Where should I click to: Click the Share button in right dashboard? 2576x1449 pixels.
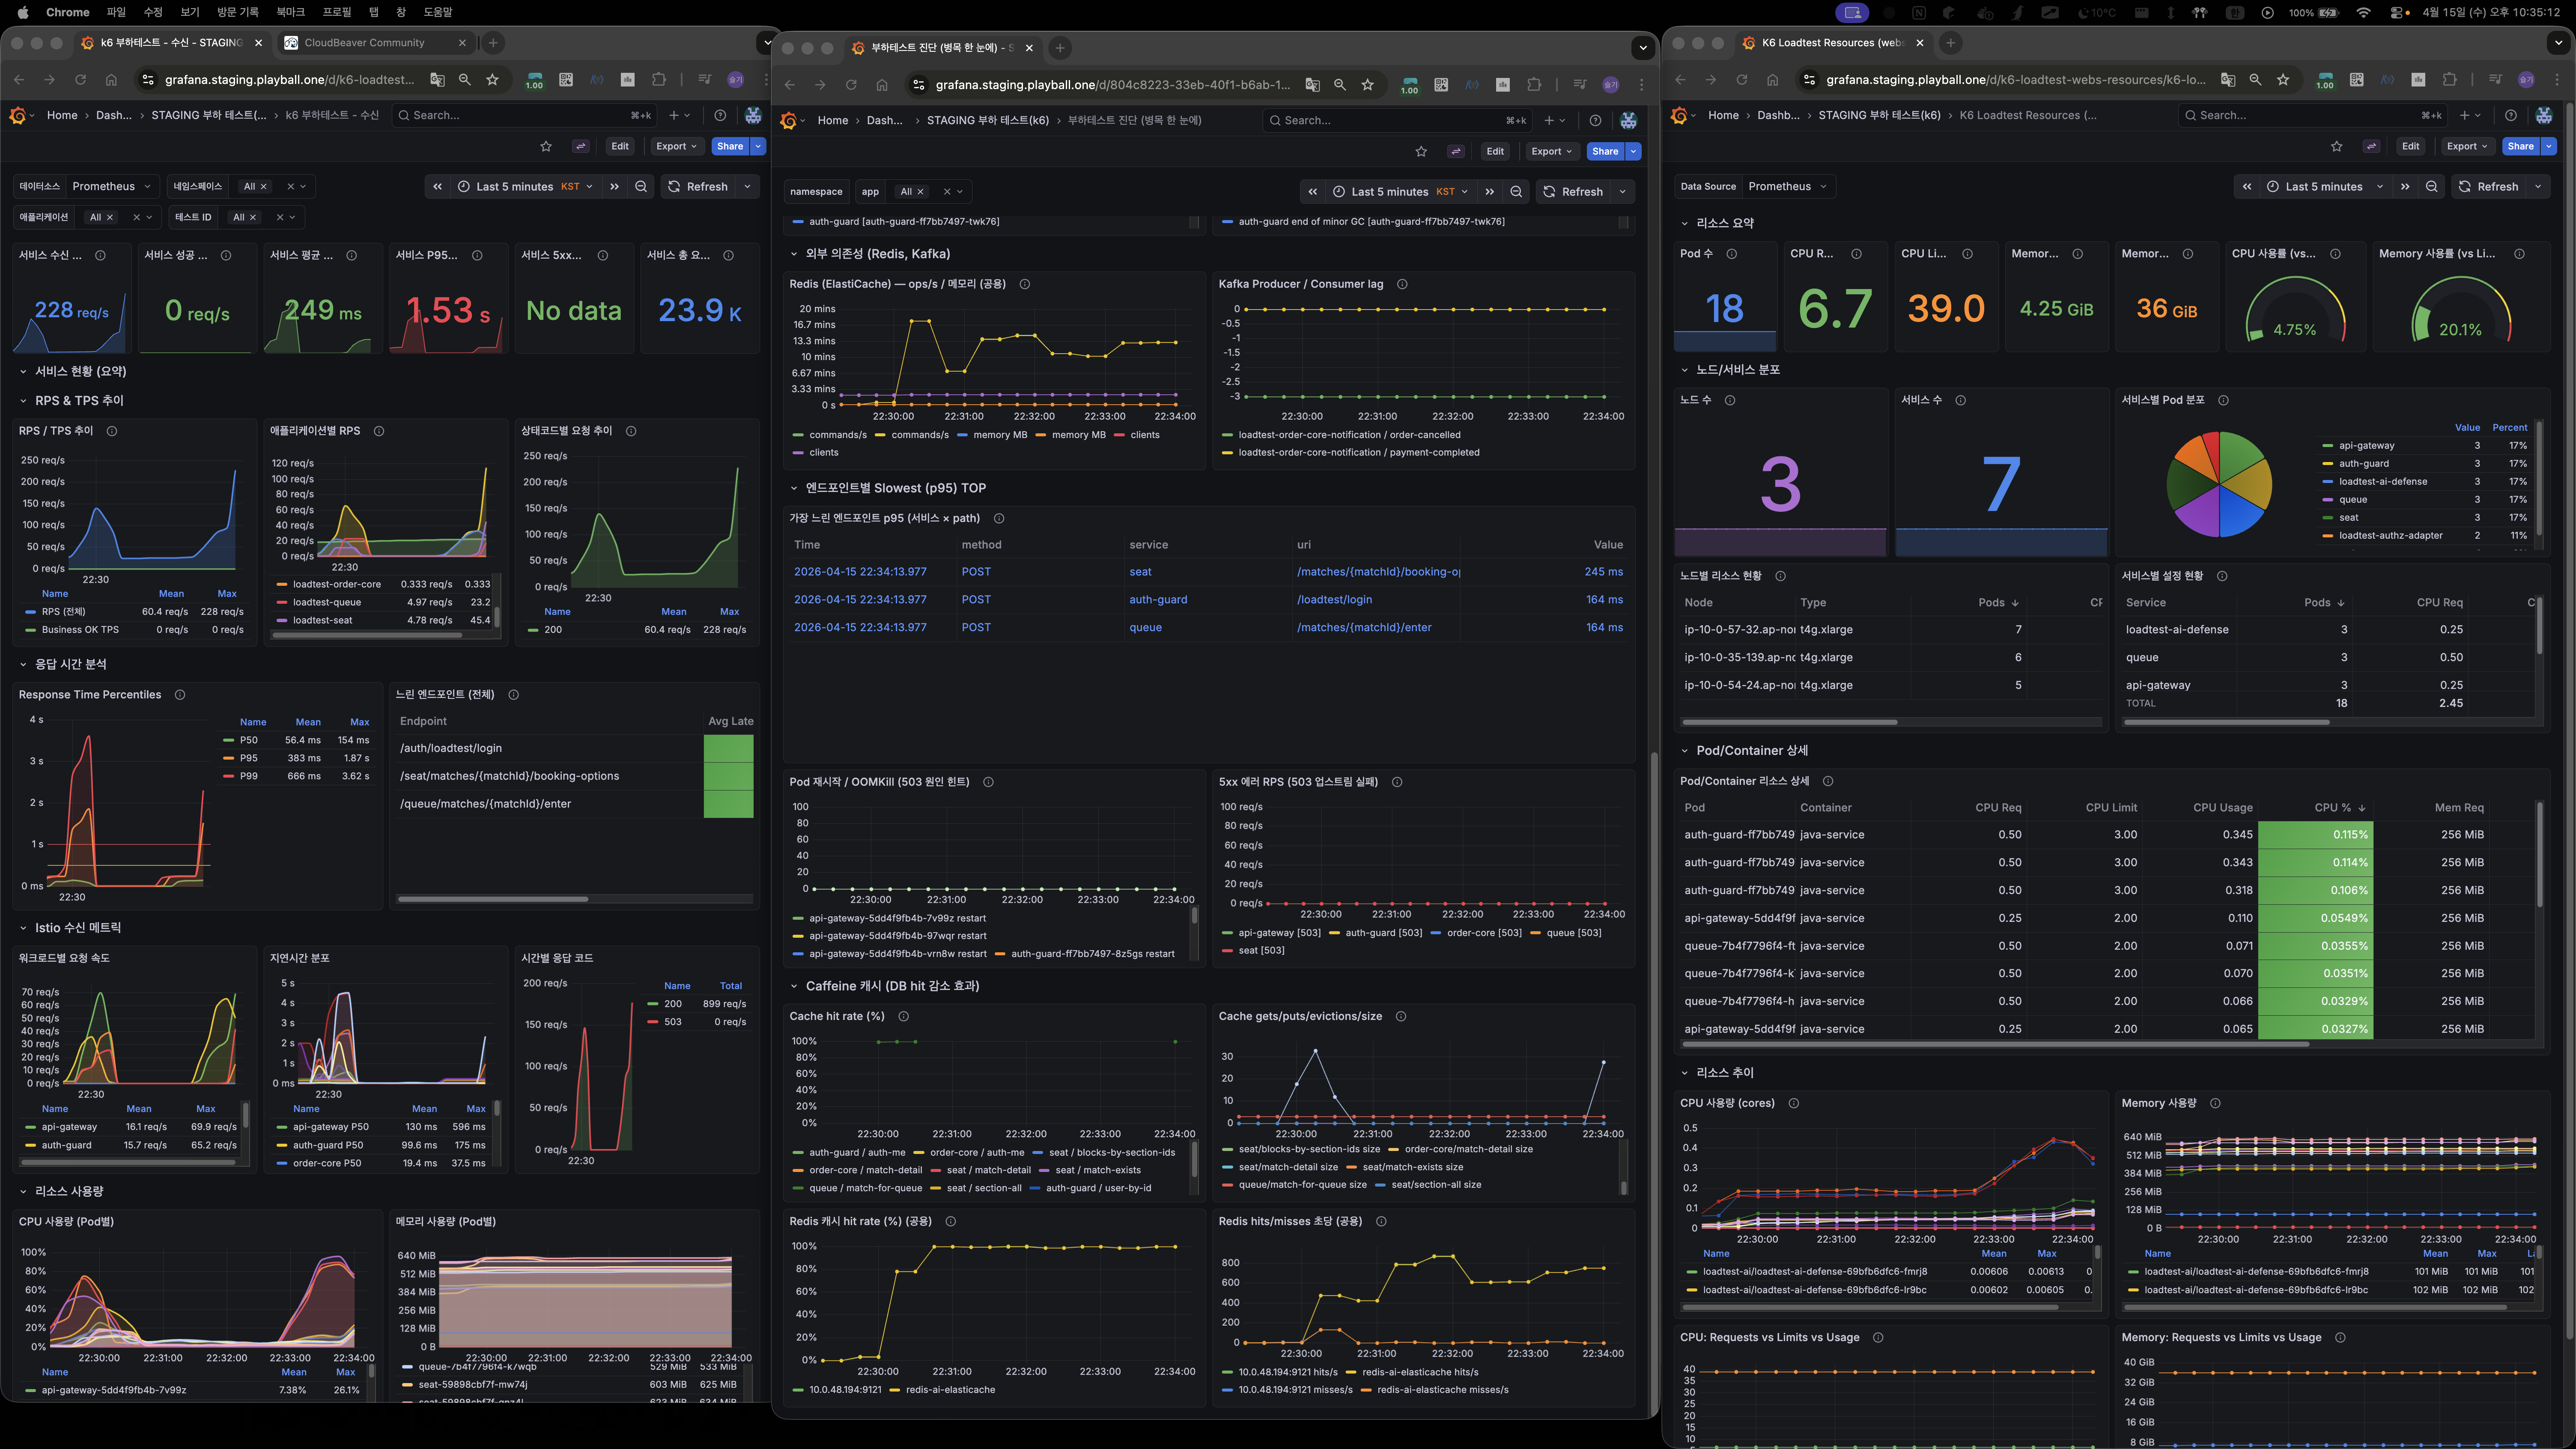[x=2520, y=146]
